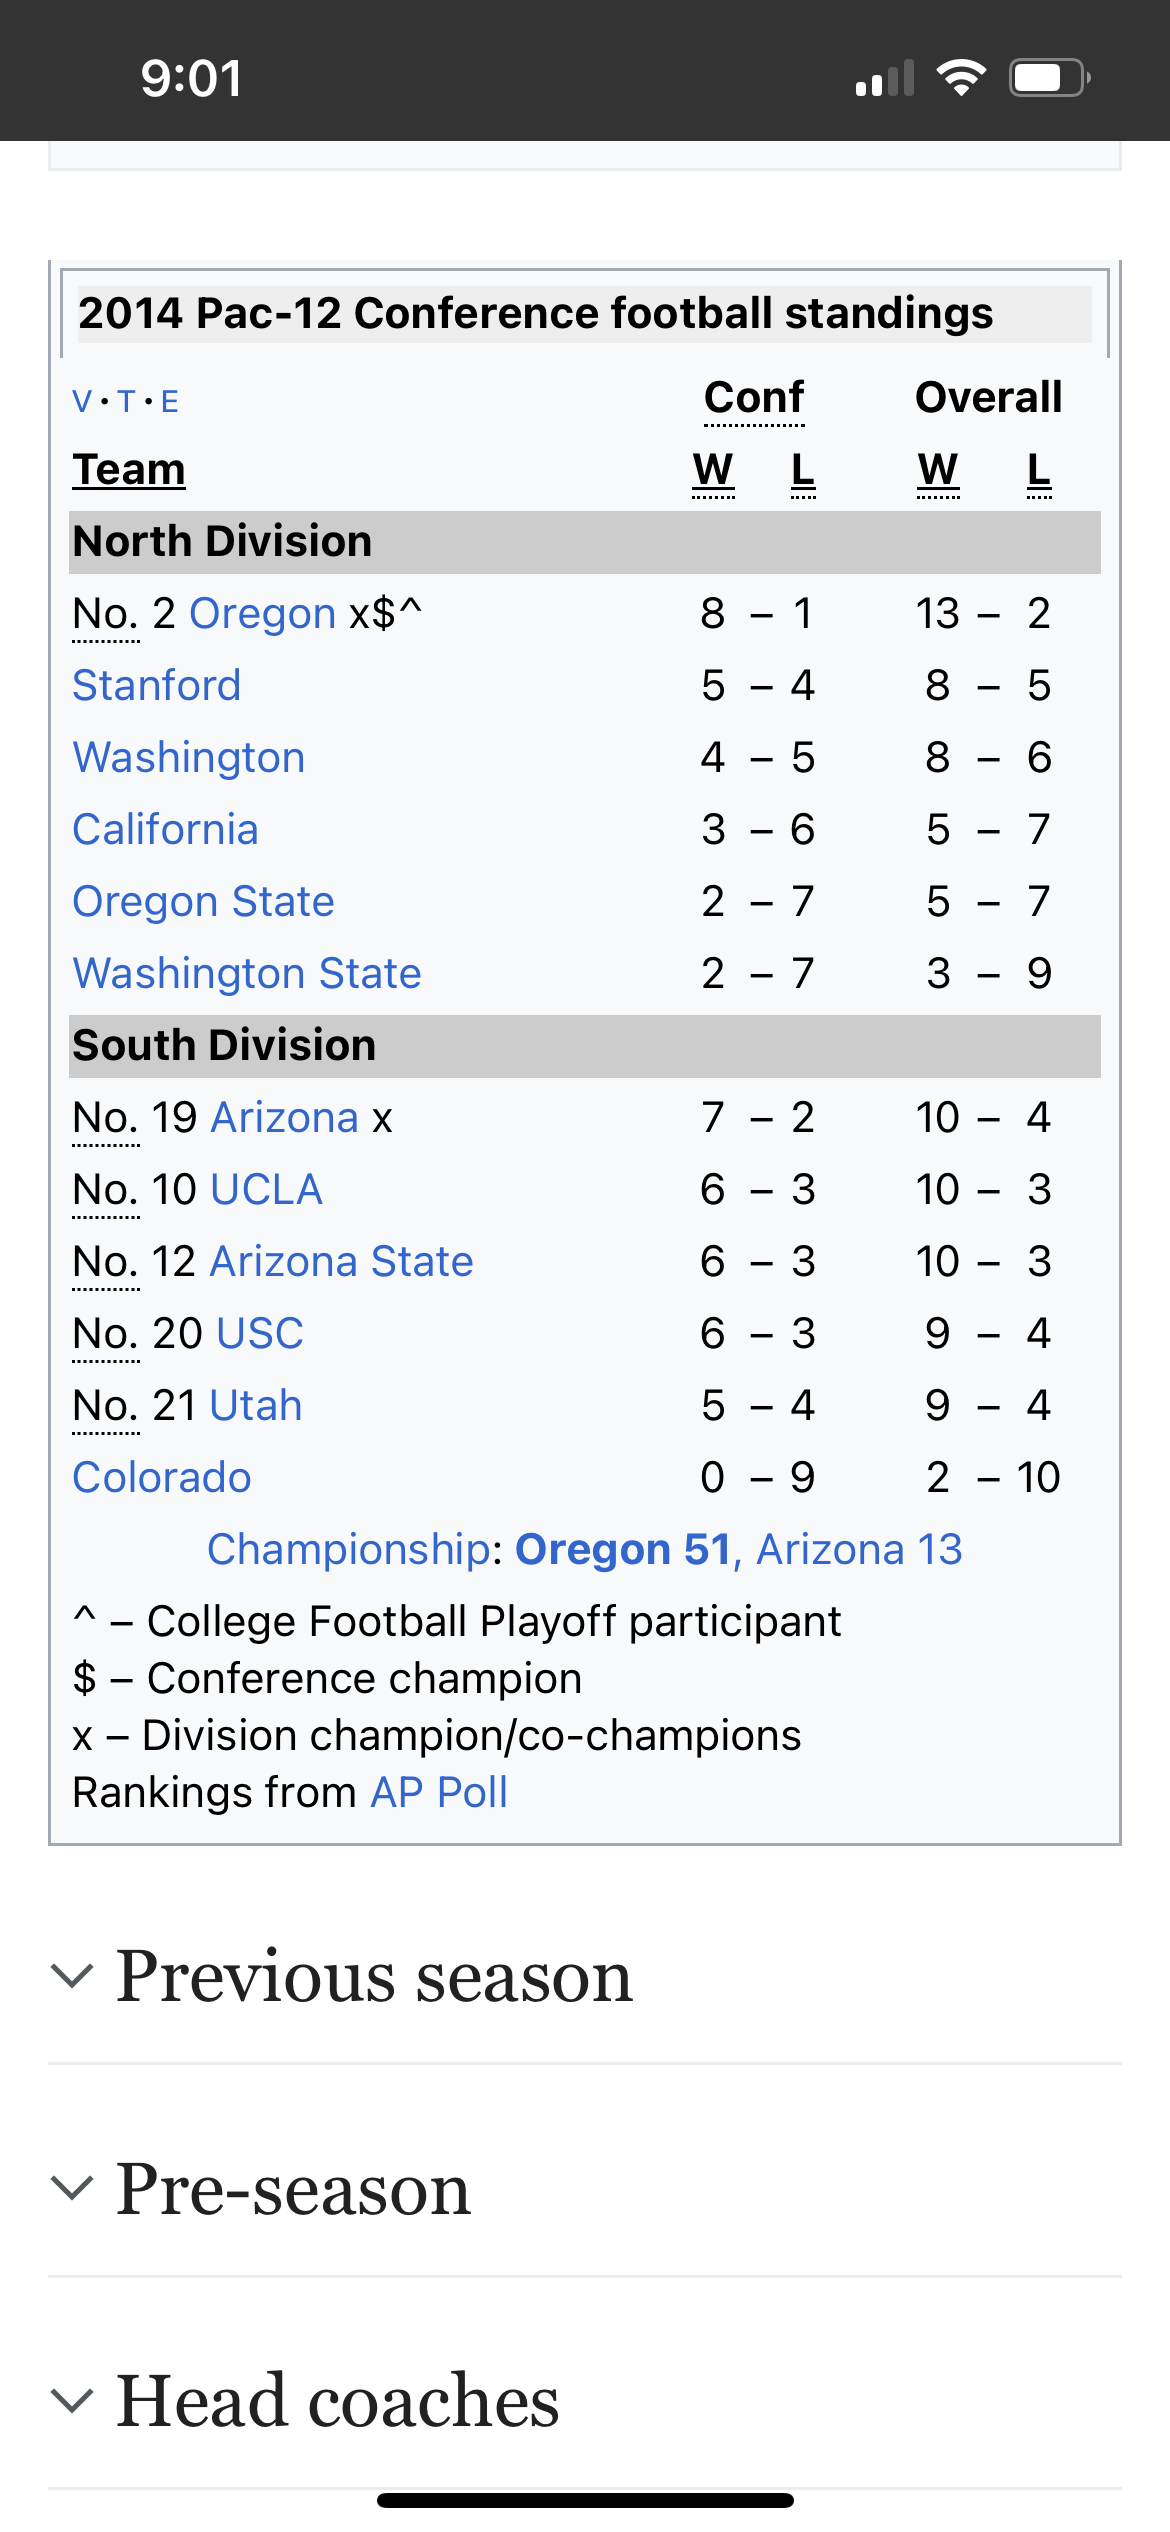Open the Arizona State link
The image size is (1170, 2532).
click(341, 1262)
